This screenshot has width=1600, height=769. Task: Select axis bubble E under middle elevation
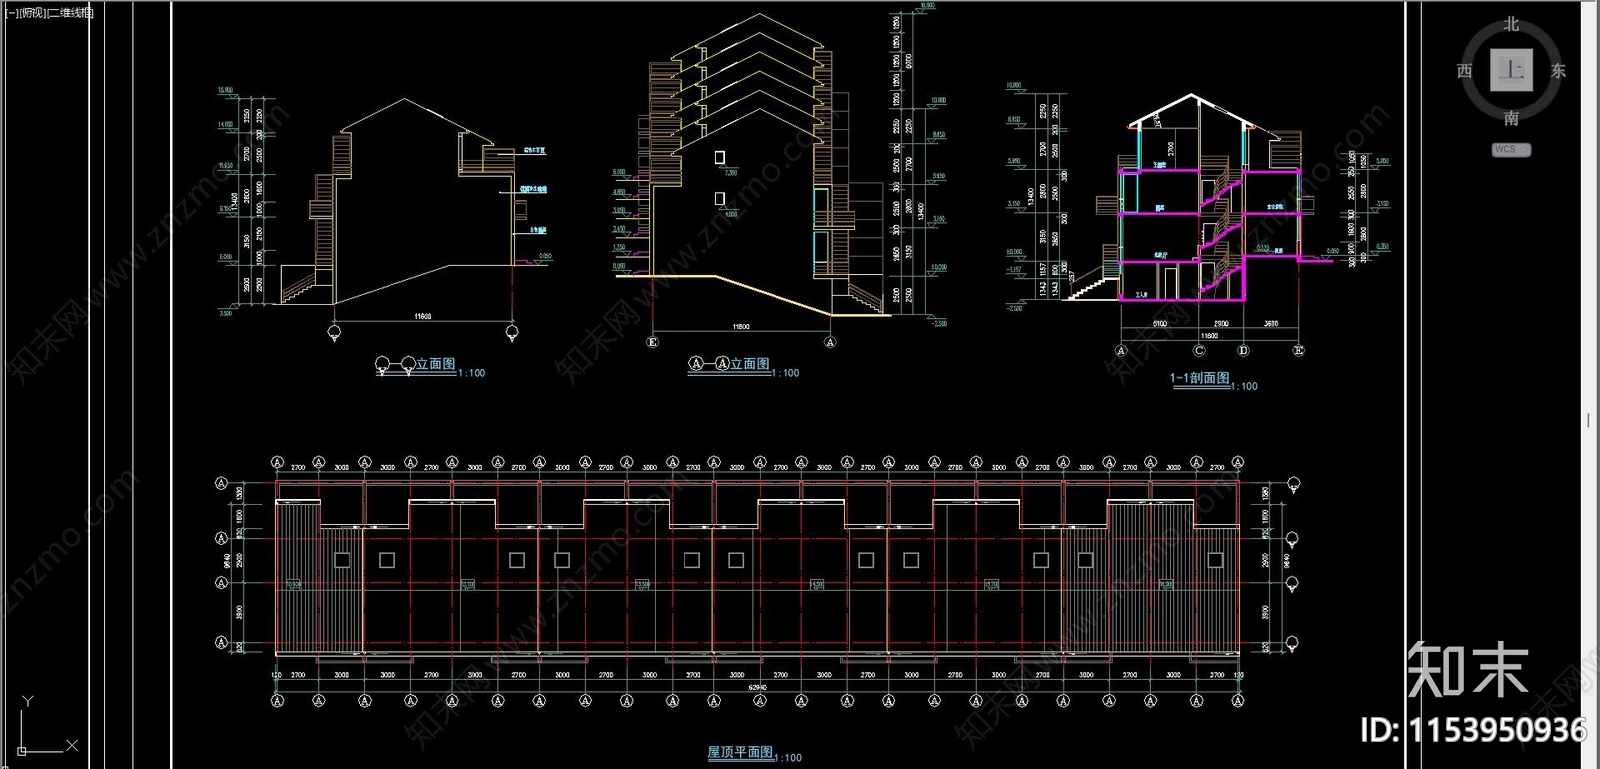[652, 342]
